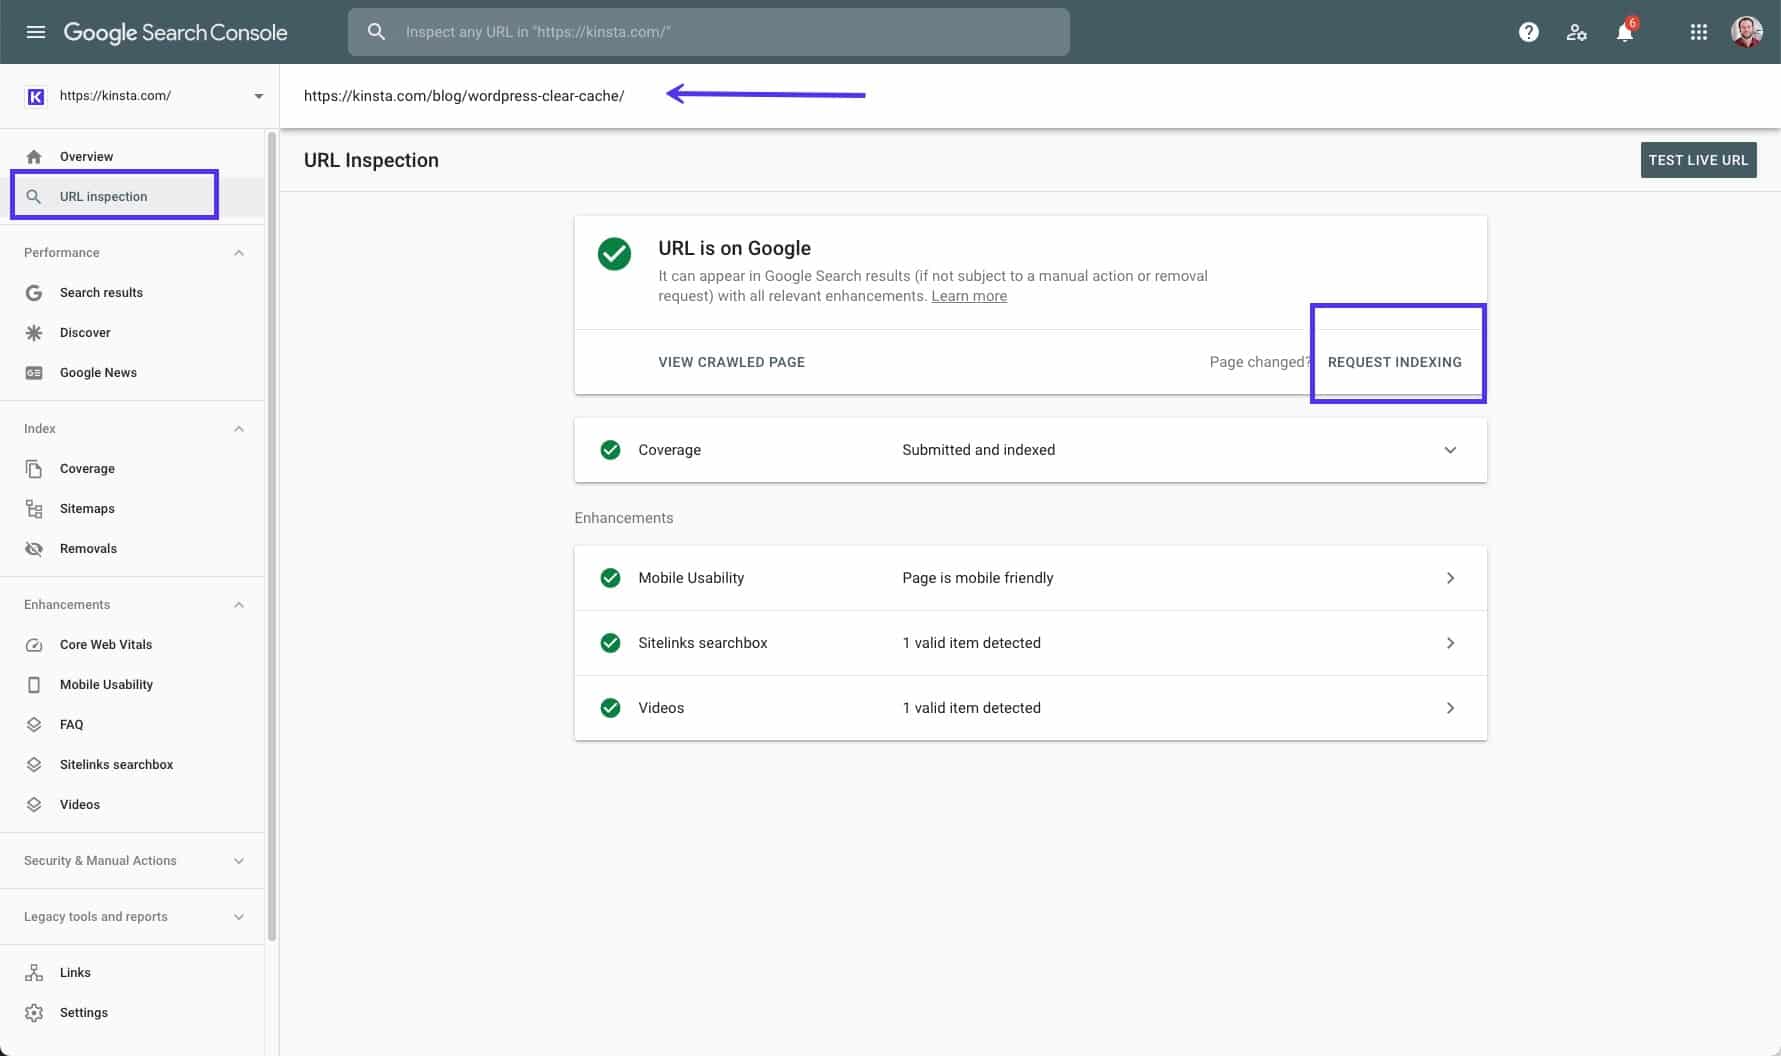Follow the Learn more link
Image resolution: width=1781 pixels, height=1056 pixels.
[x=968, y=296]
